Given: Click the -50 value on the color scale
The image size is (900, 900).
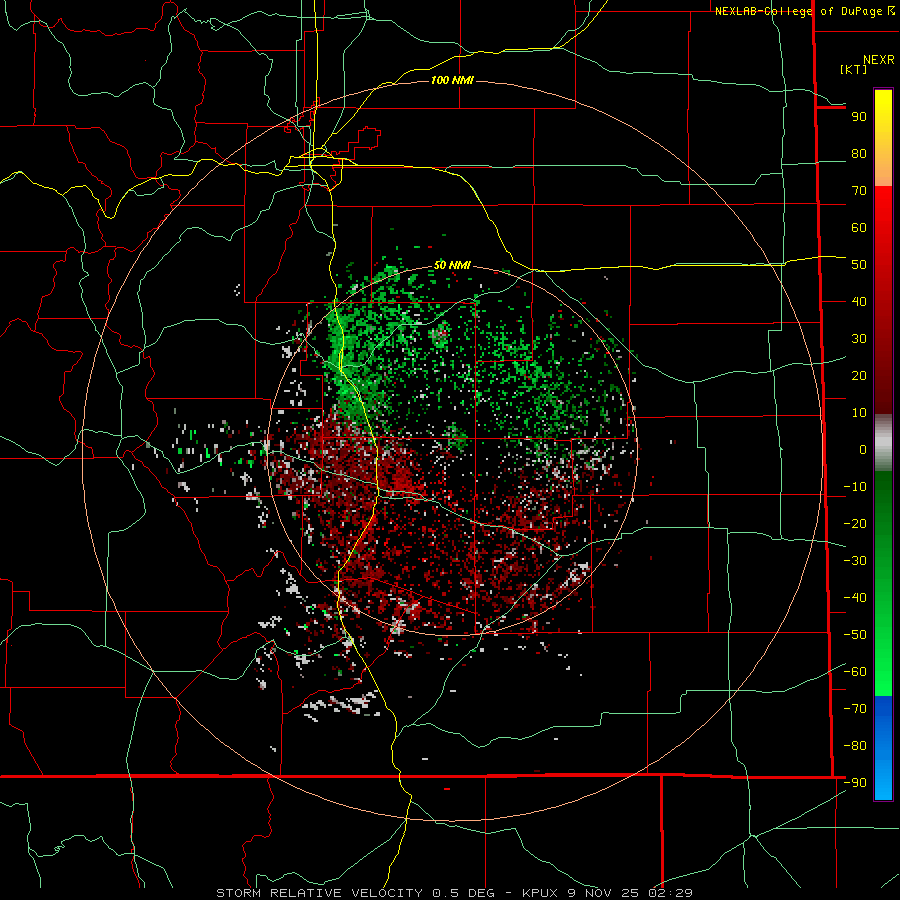Looking at the screenshot, I should coord(855,635).
